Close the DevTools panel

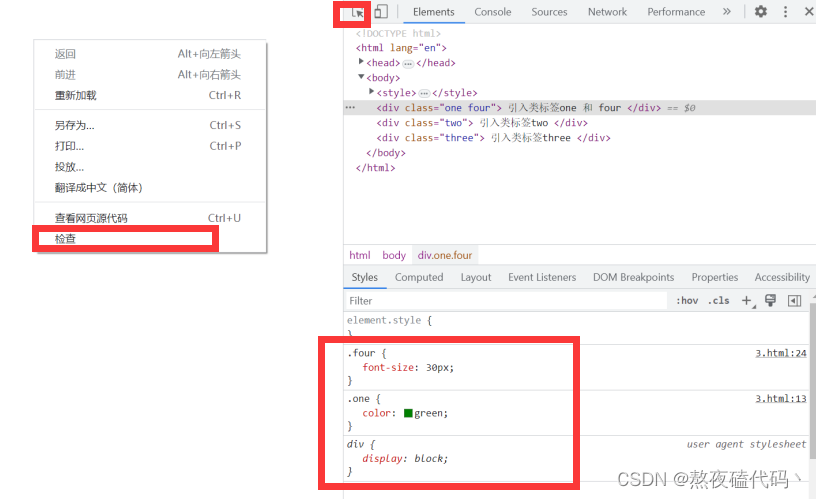pyautogui.click(x=809, y=11)
